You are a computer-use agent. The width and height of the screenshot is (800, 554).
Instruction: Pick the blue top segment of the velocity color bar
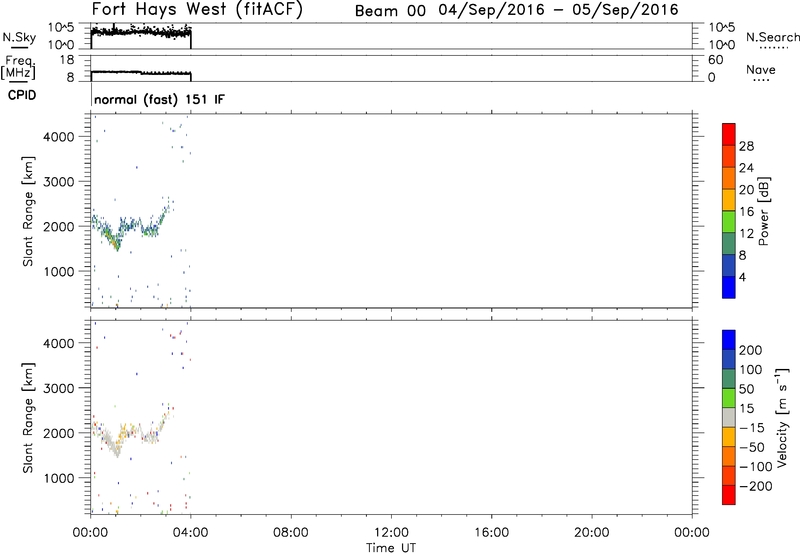pyautogui.click(x=729, y=340)
